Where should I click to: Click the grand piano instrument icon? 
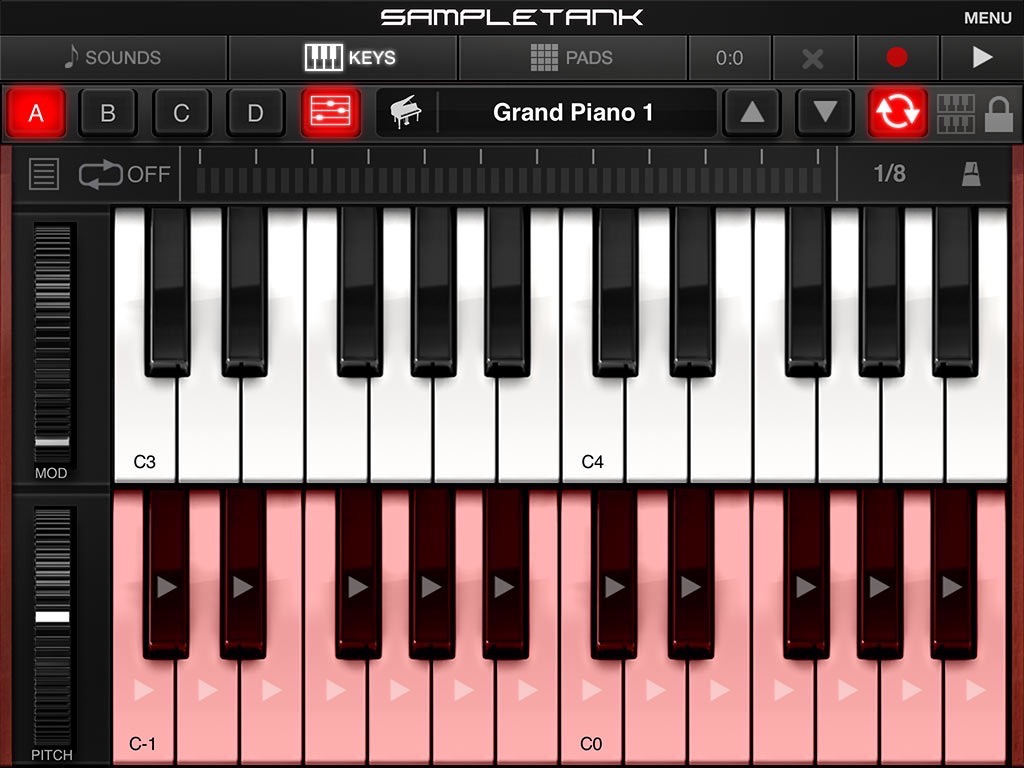click(406, 112)
